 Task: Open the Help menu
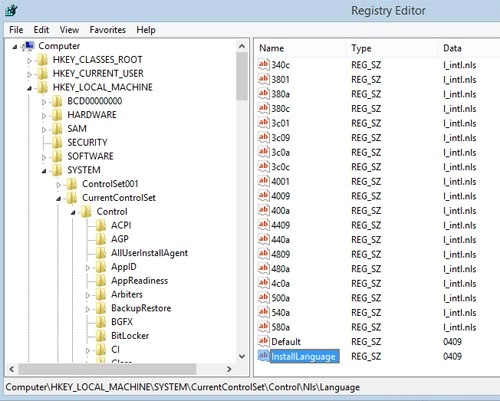[146, 30]
